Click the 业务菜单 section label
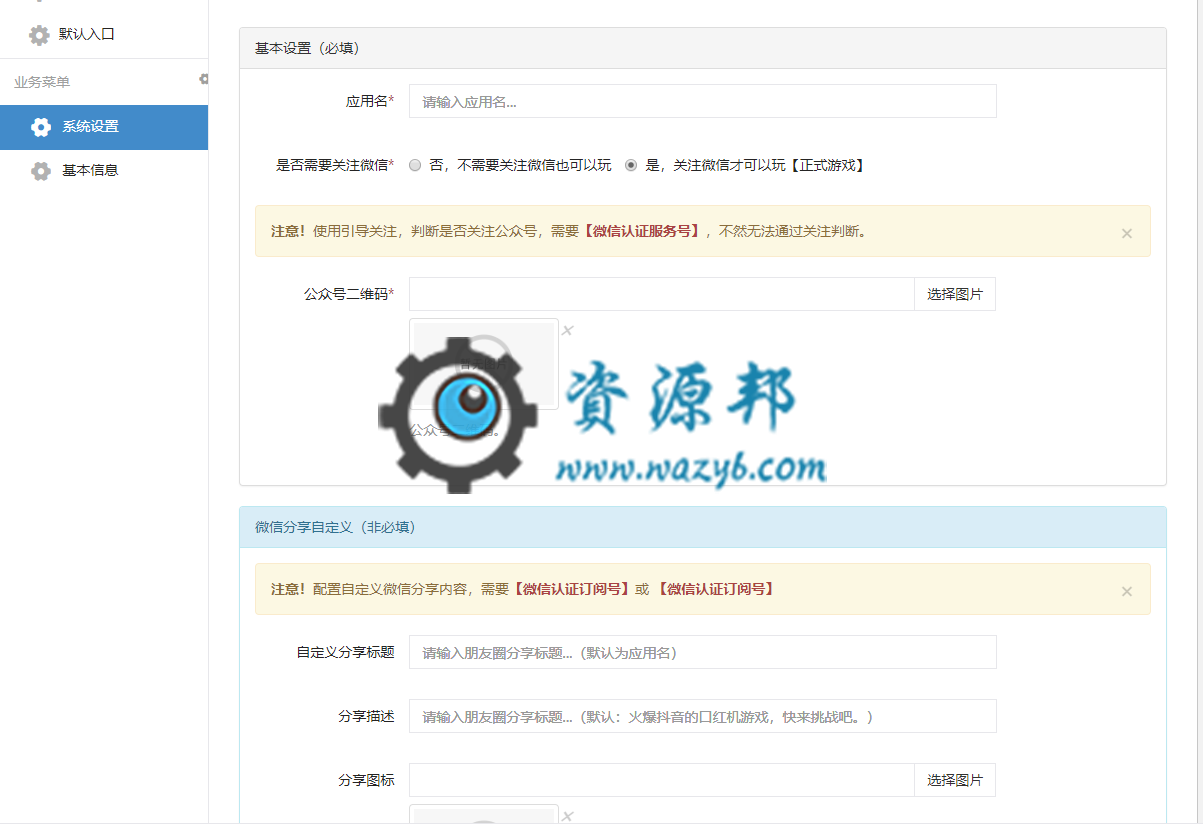The image size is (1203, 832). (42, 82)
